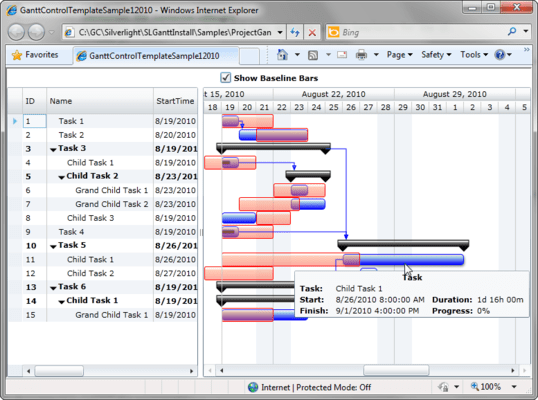Image resolution: width=538 pixels, height=400 pixels.
Task: Collapse Task 3 in the tree
Action: tap(53, 150)
